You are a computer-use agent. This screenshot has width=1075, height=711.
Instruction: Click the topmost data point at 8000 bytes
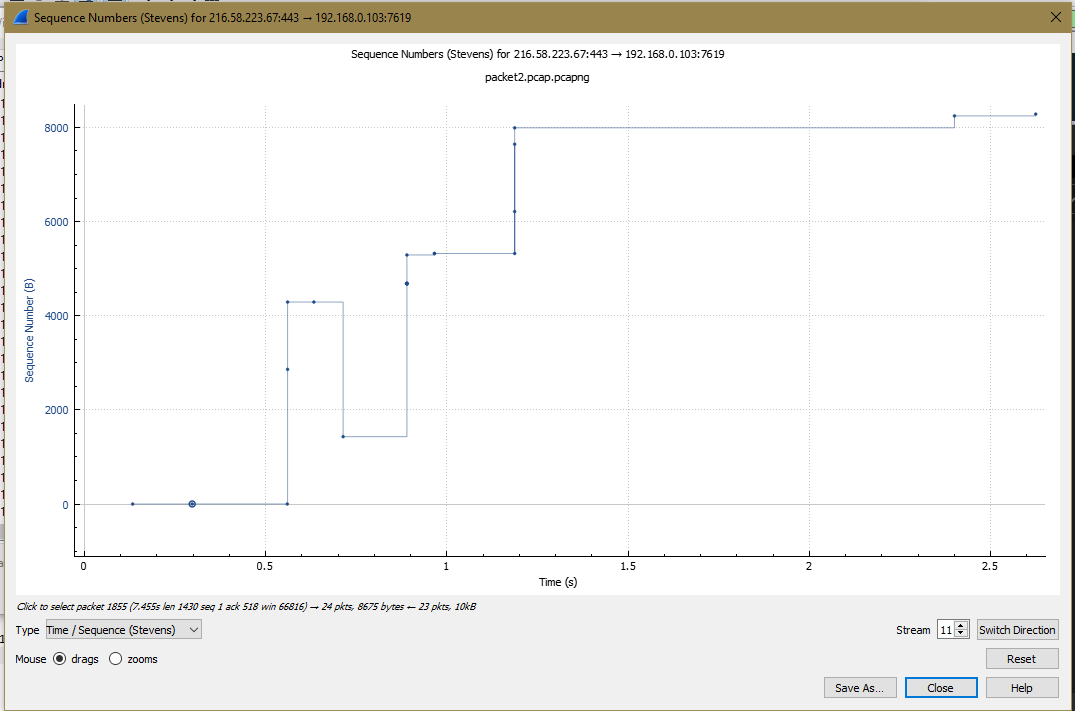[x=515, y=128]
